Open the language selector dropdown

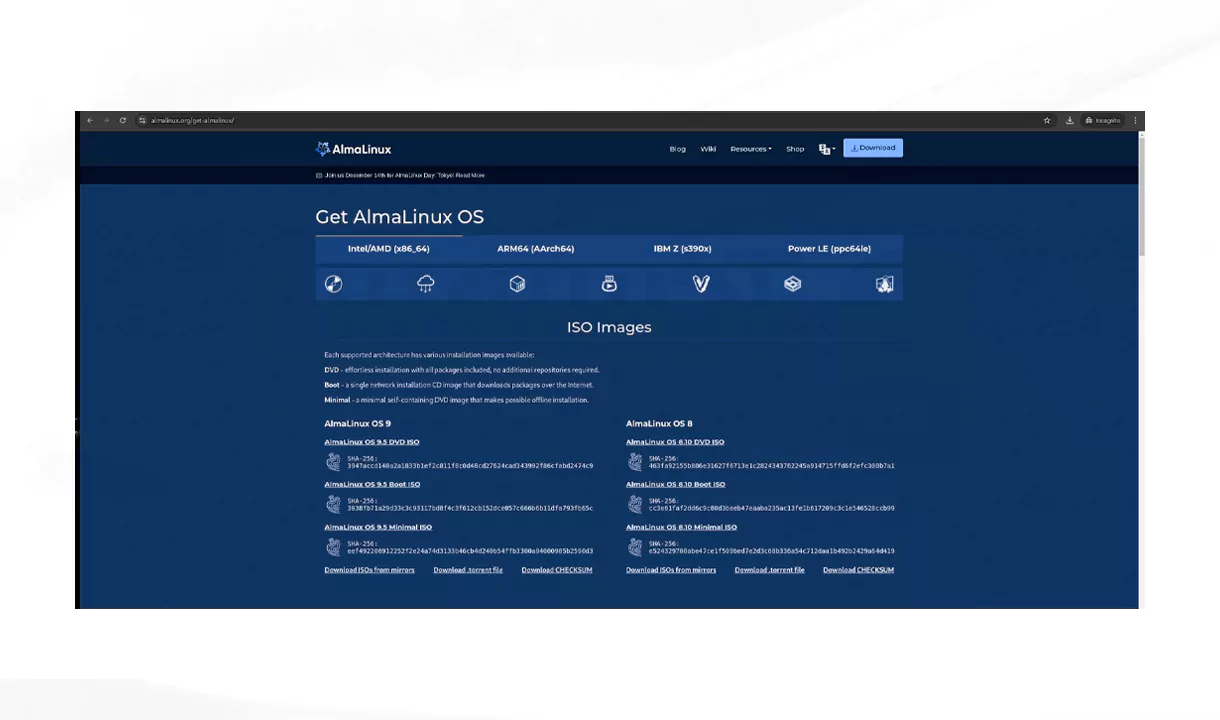(827, 149)
